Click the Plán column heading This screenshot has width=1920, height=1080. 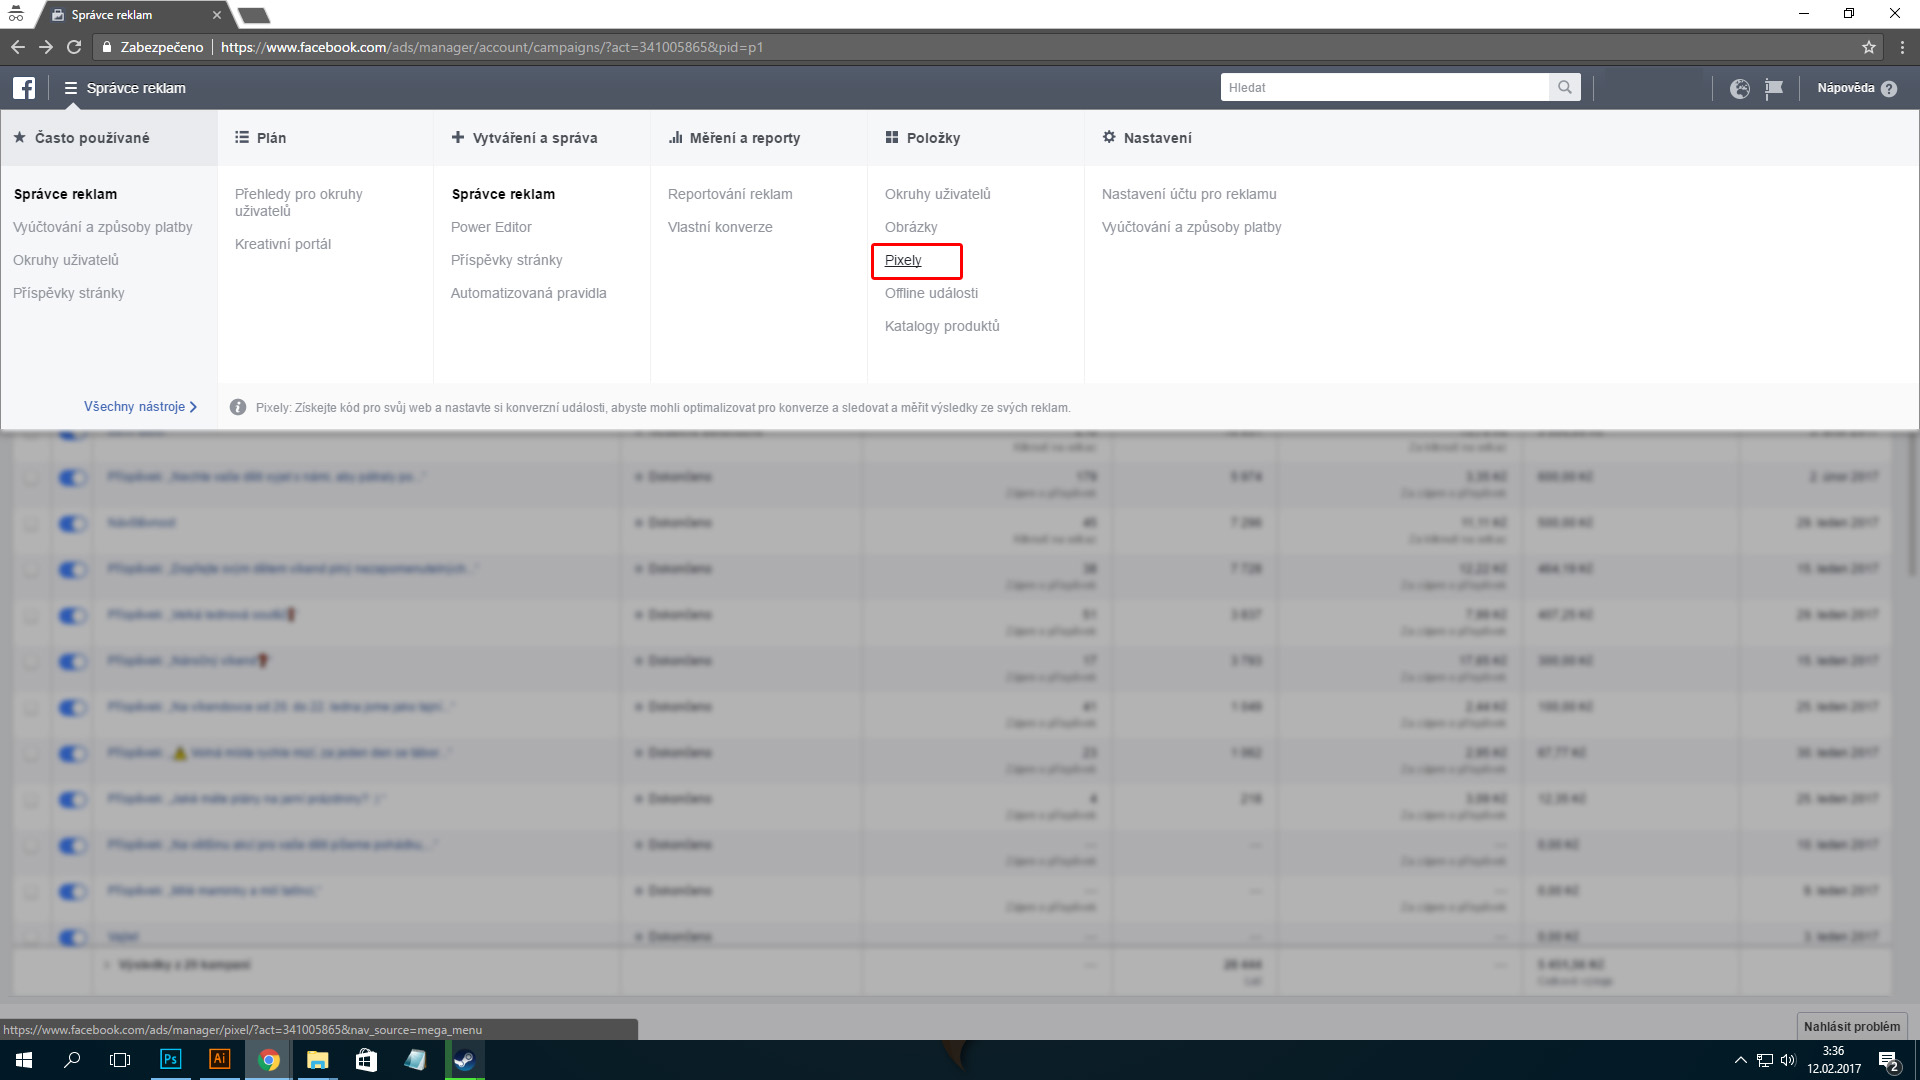tap(260, 138)
